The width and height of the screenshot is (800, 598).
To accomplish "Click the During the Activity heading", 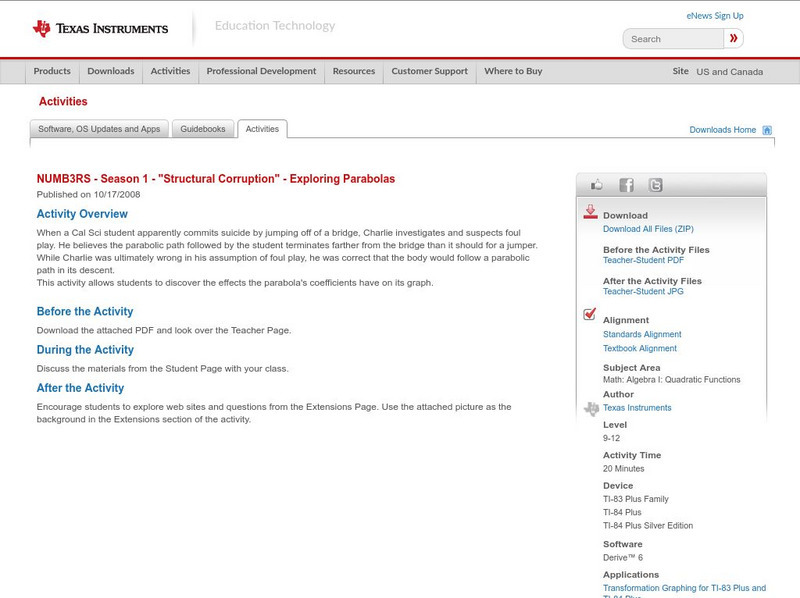I will pyautogui.click(x=85, y=350).
